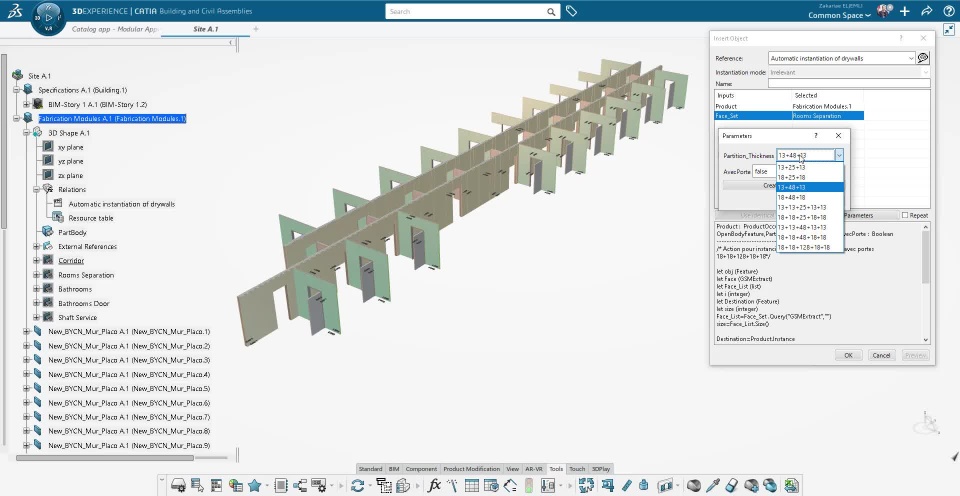Open the help question mark icon
Viewport: 960px width, 496px height.
pyautogui.click(x=948, y=11)
